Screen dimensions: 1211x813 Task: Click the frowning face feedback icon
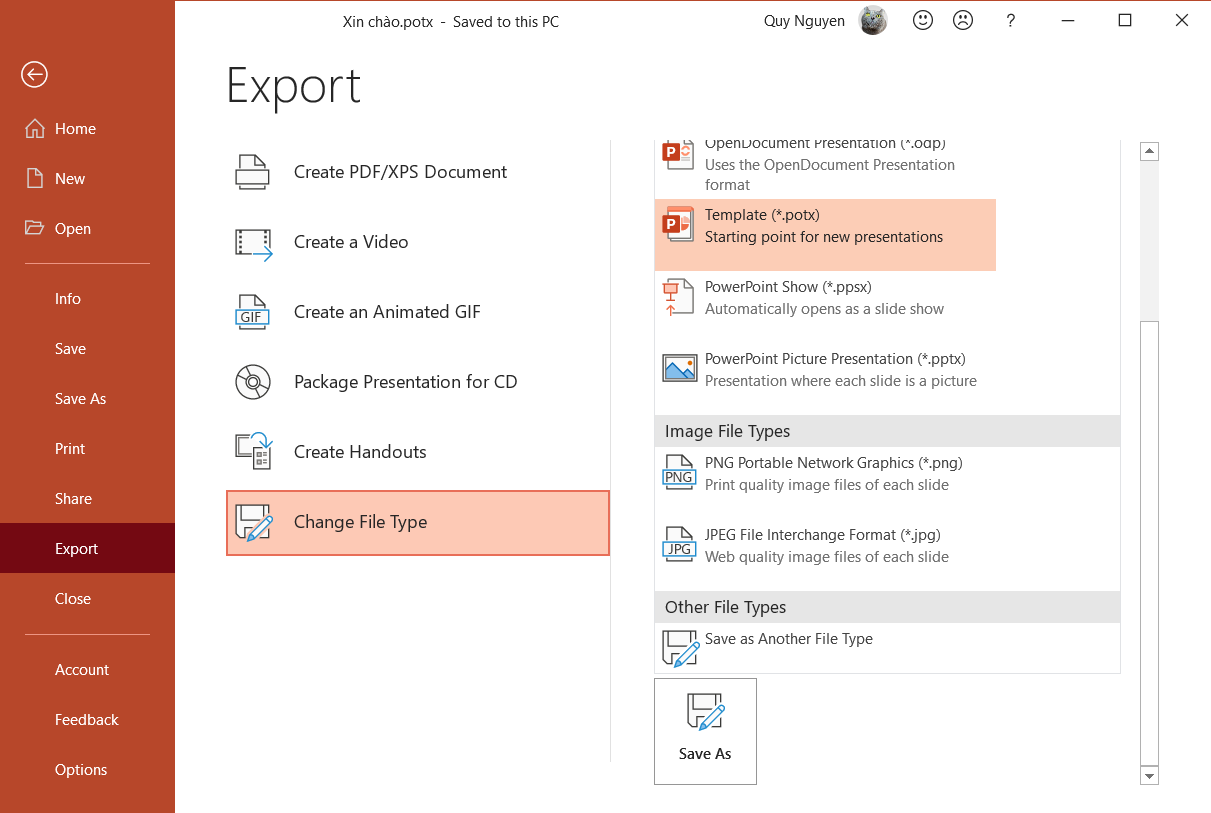pyautogui.click(x=963, y=20)
